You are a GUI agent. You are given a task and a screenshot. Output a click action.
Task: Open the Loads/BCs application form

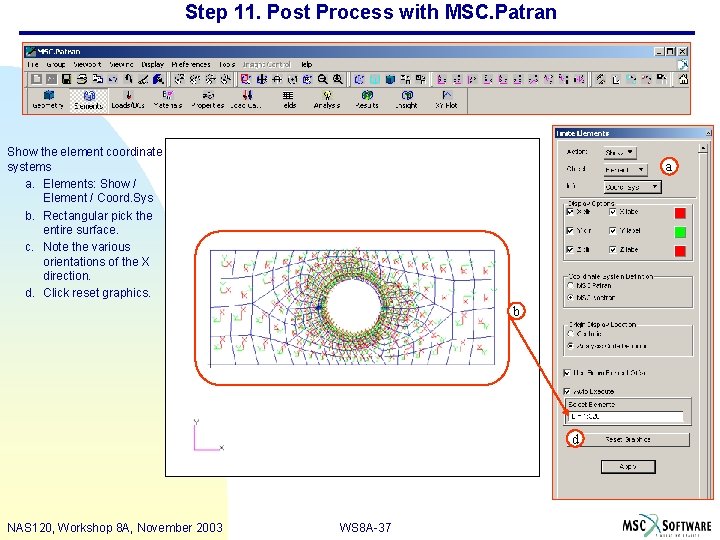point(128,100)
